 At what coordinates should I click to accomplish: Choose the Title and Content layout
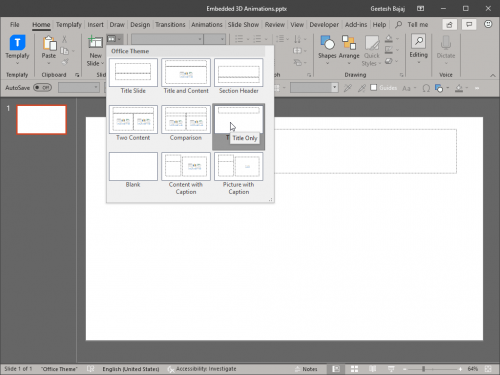point(186,76)
